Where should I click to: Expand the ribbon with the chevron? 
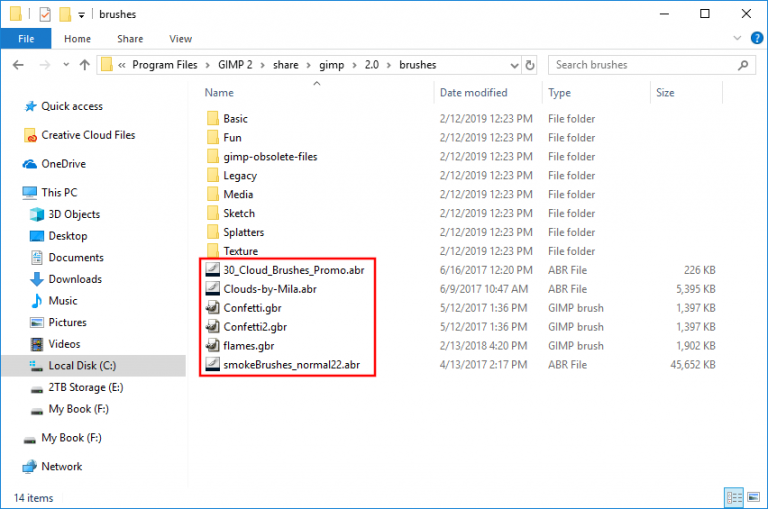click(x=737, y=38)
